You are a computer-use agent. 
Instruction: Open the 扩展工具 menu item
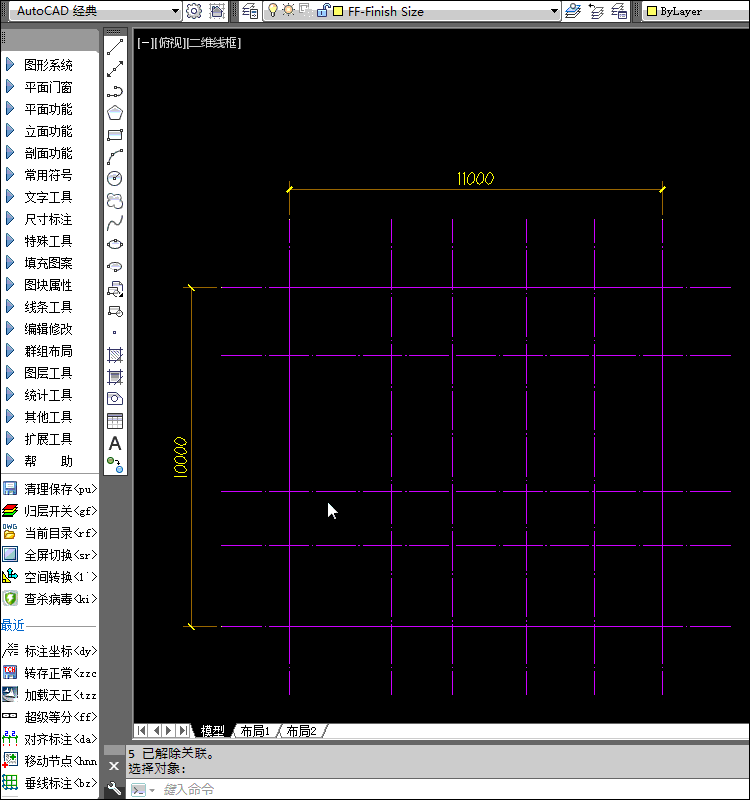click(x=49, y=439)
